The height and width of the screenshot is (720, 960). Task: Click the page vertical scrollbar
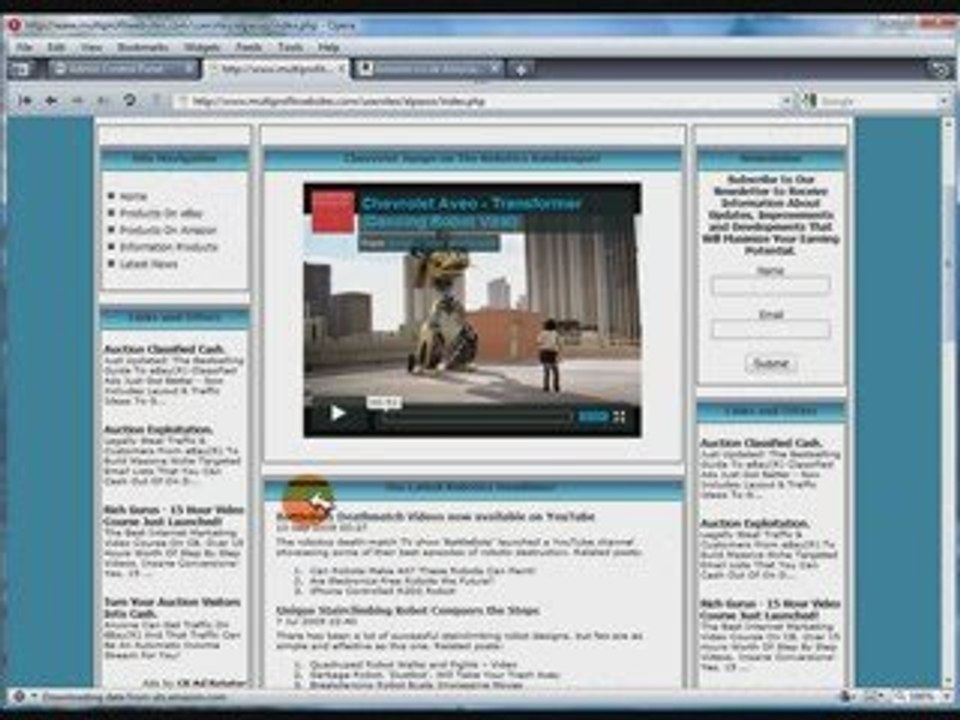click(x=950, y=263)
